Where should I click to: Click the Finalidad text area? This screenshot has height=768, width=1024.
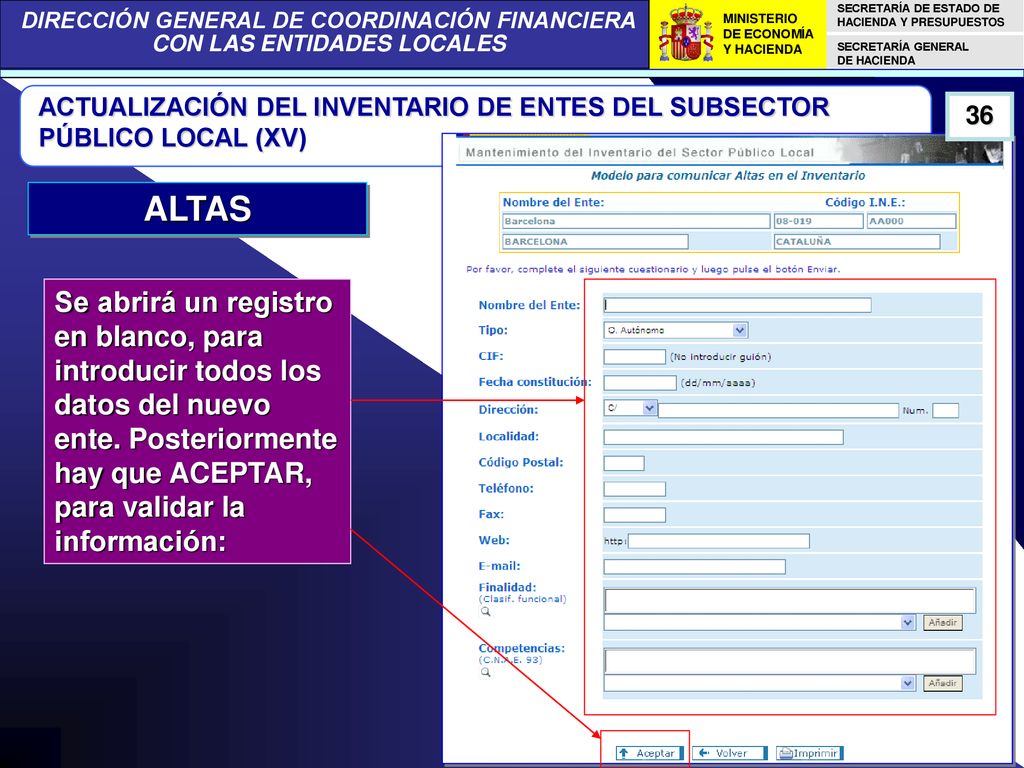[x=790, y=600]
